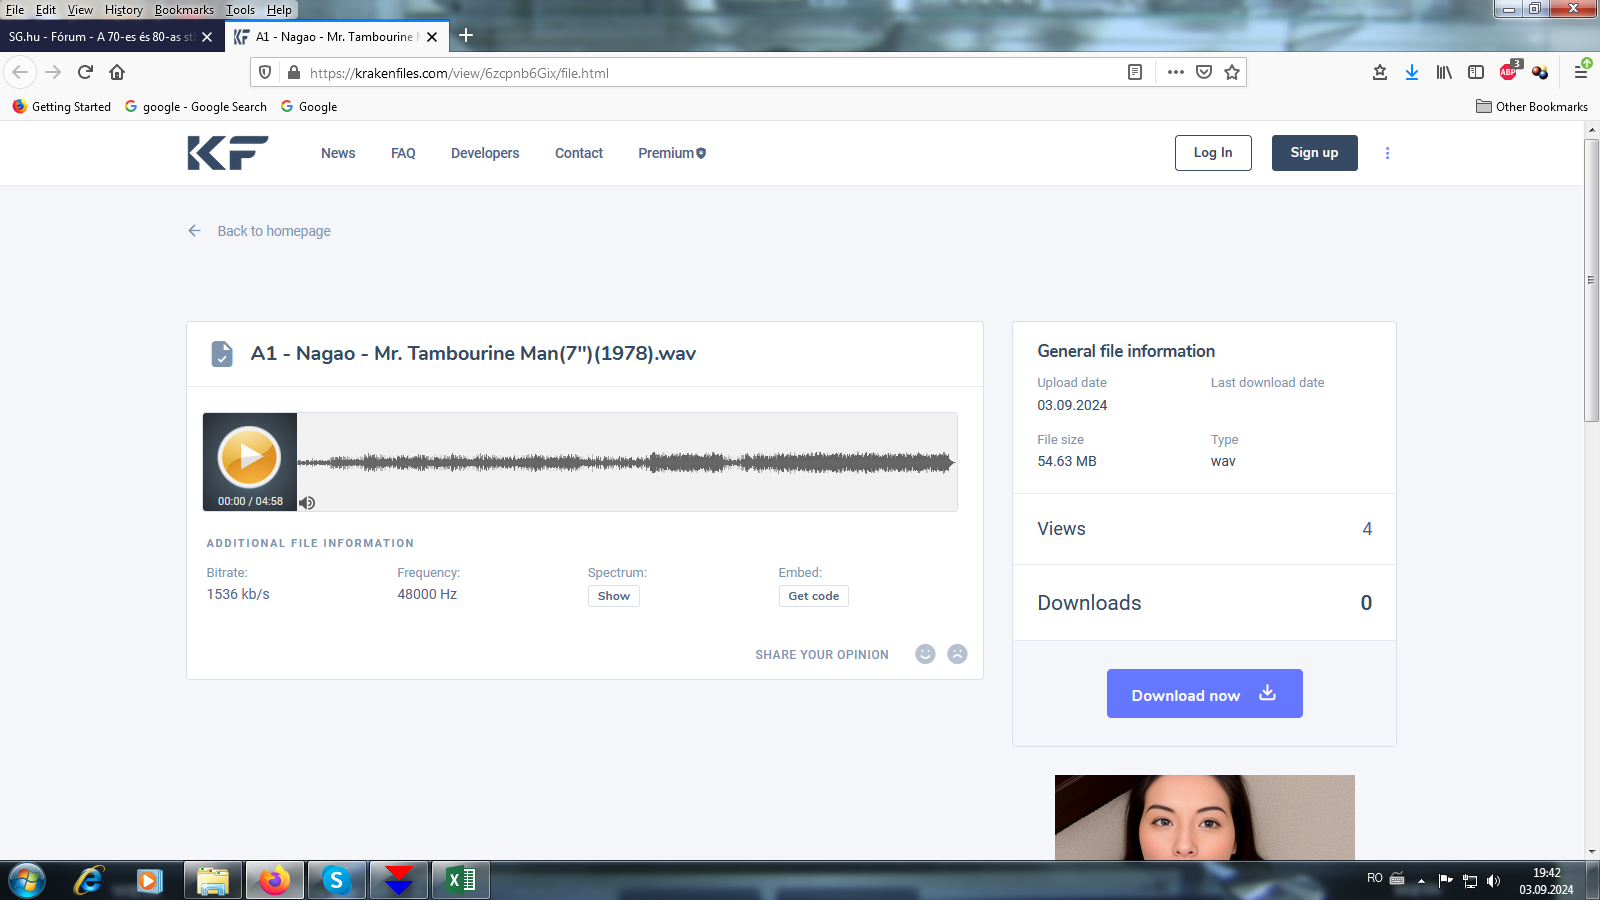1600x900 pixels.
Task: Open page actions three-dot menu
Action: (x=1176, y=72)
